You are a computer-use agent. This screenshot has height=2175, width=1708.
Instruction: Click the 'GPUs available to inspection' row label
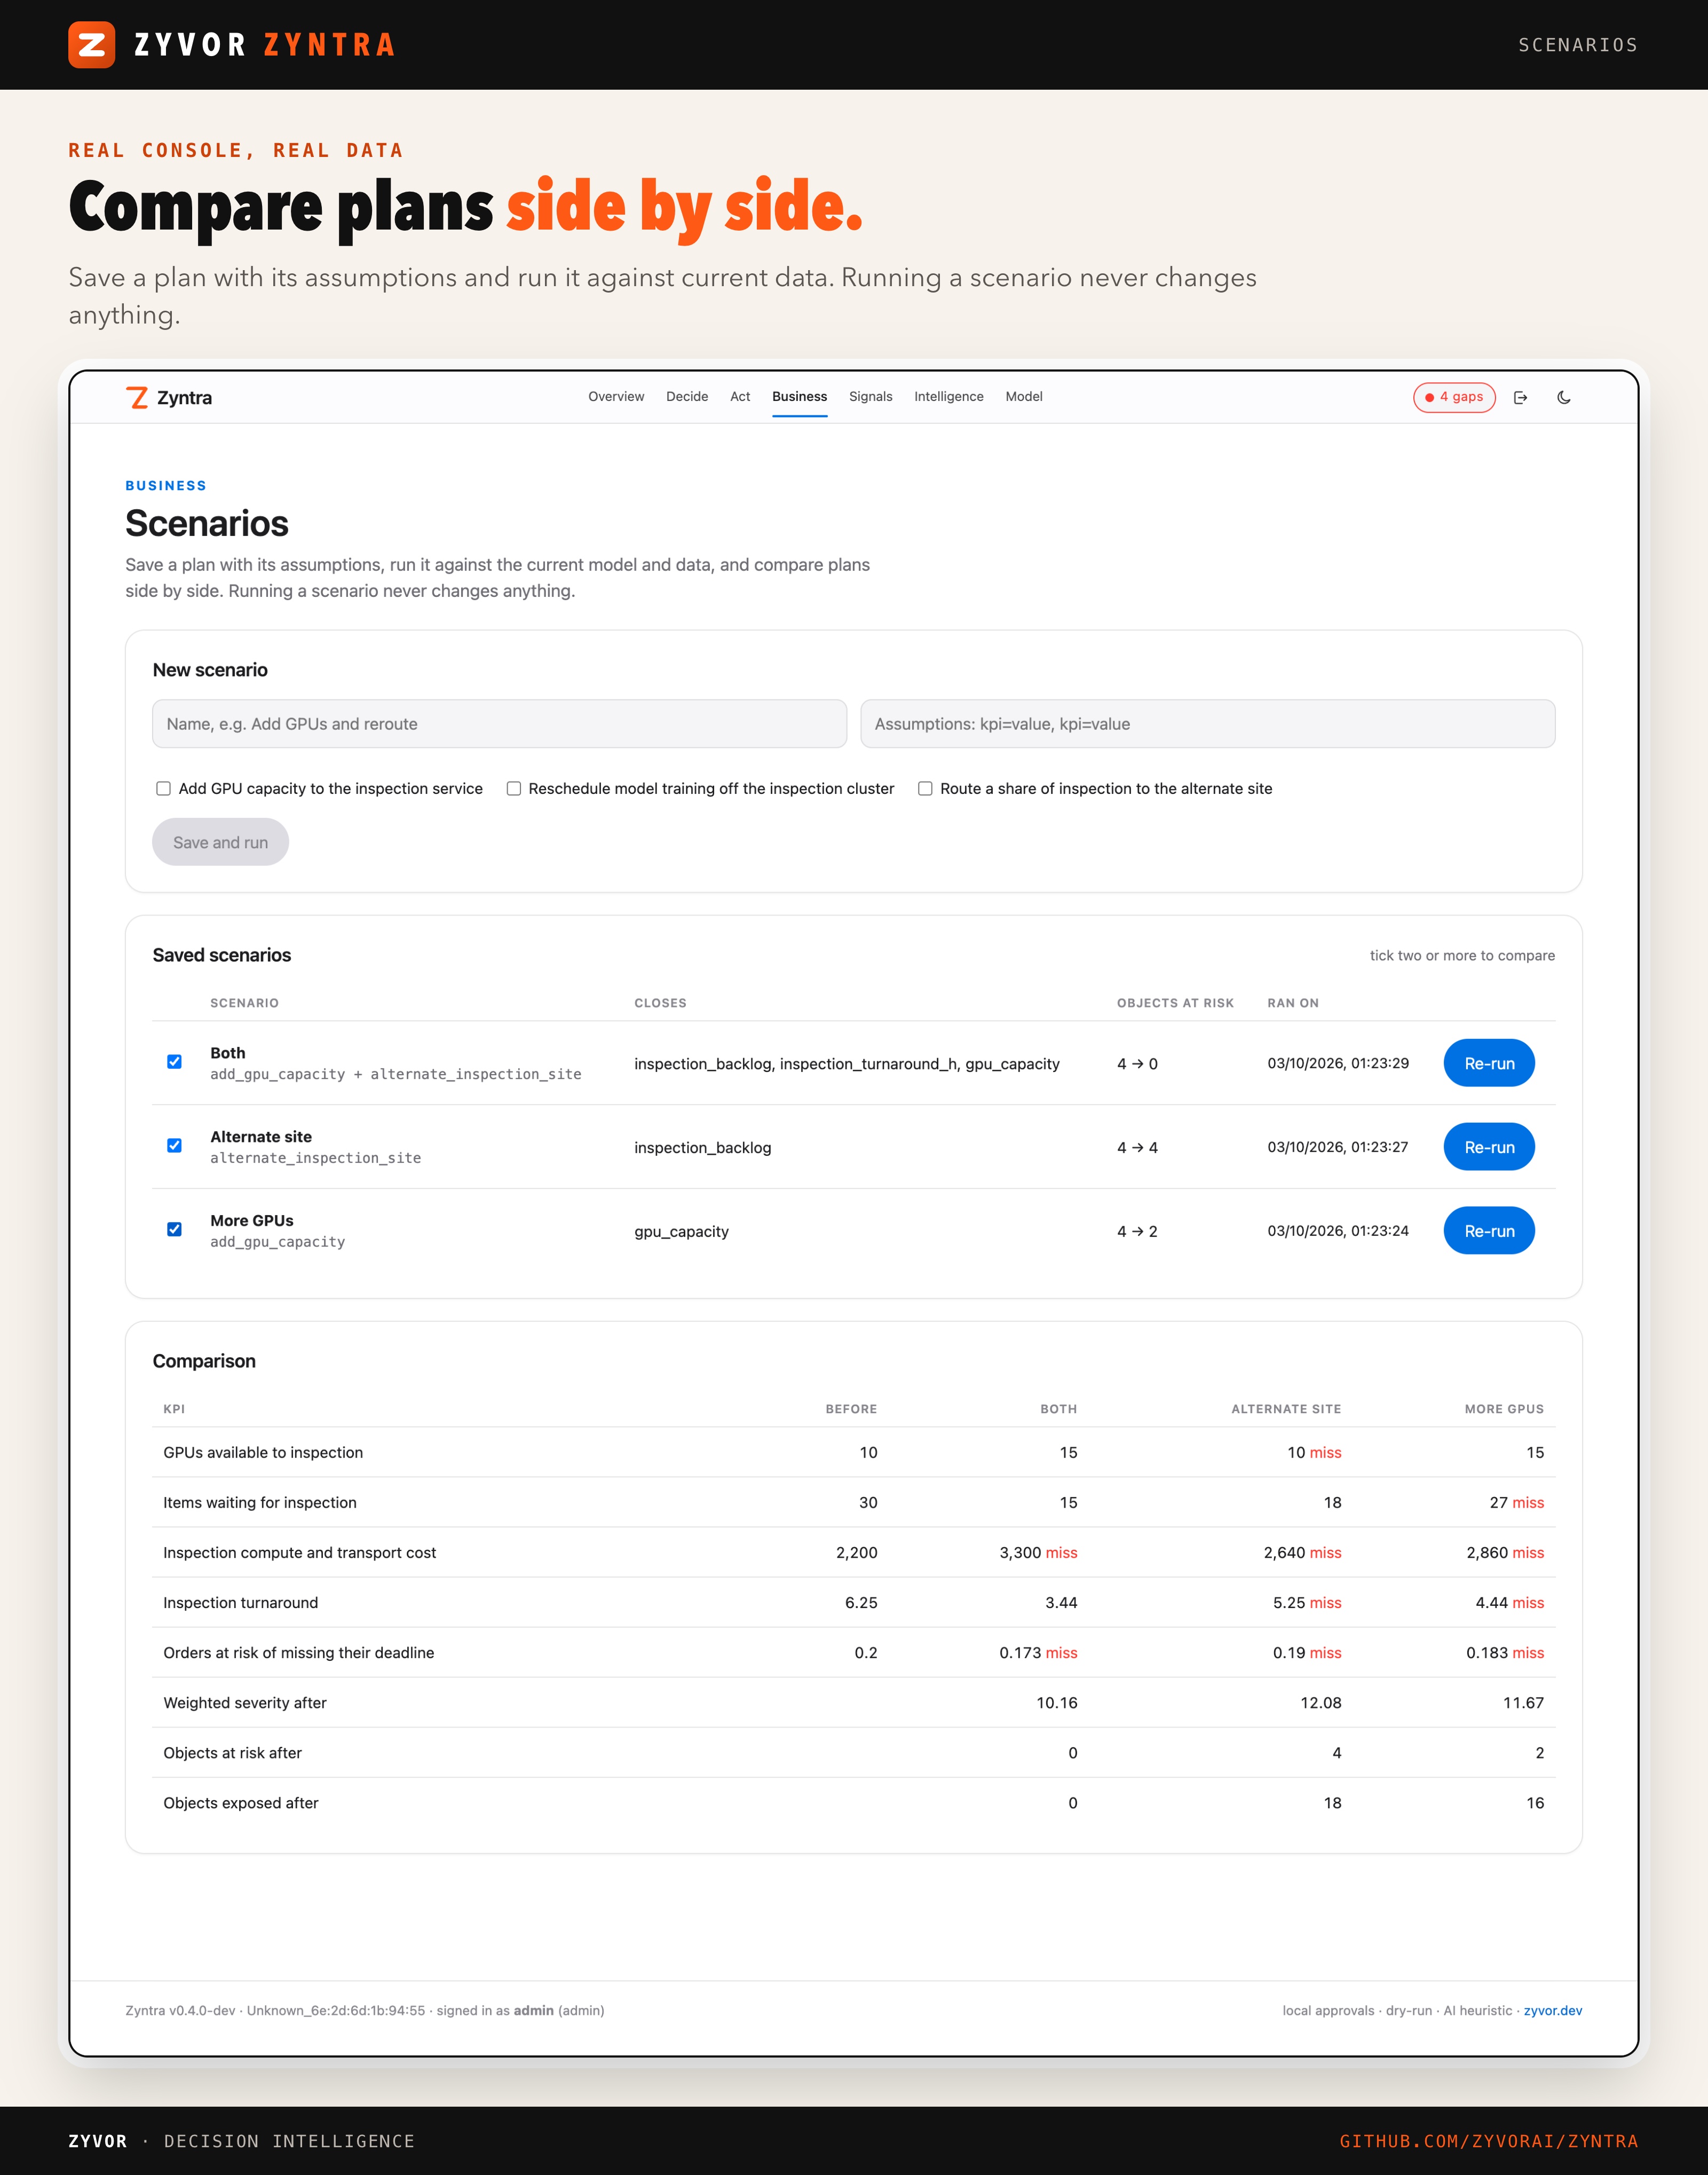pyautogui.click(x=263, y=1452)
